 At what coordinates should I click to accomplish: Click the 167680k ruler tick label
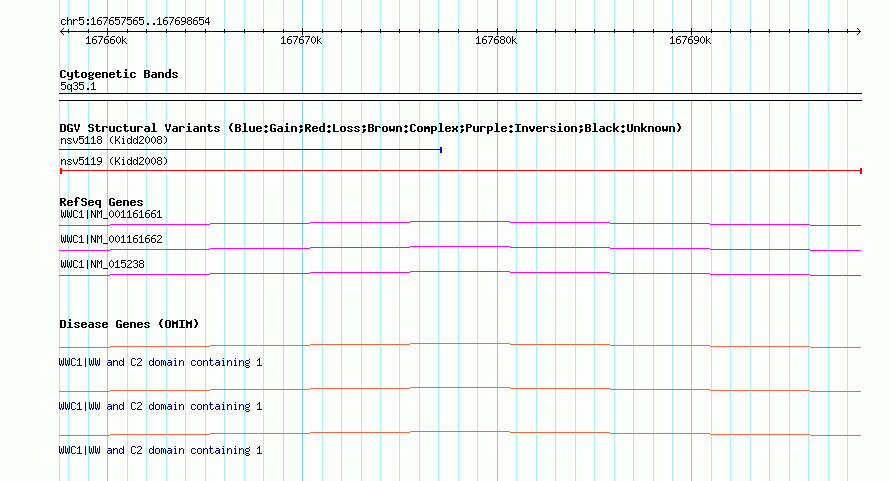coord(496,40)
